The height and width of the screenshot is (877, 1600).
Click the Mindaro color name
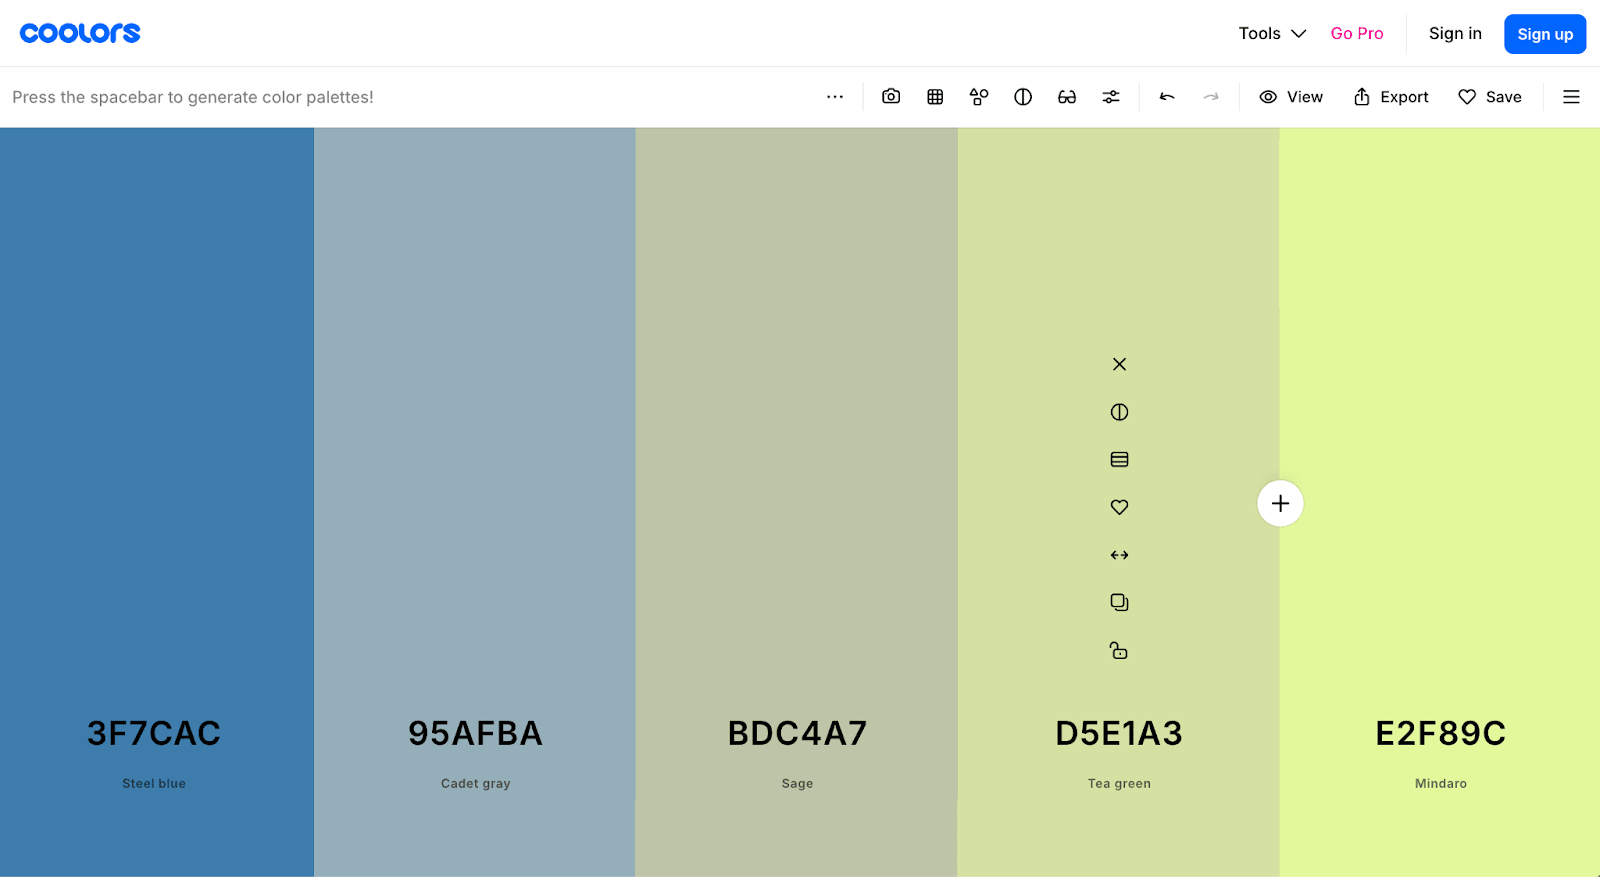pyautogui.click(x=1441, y=783)
